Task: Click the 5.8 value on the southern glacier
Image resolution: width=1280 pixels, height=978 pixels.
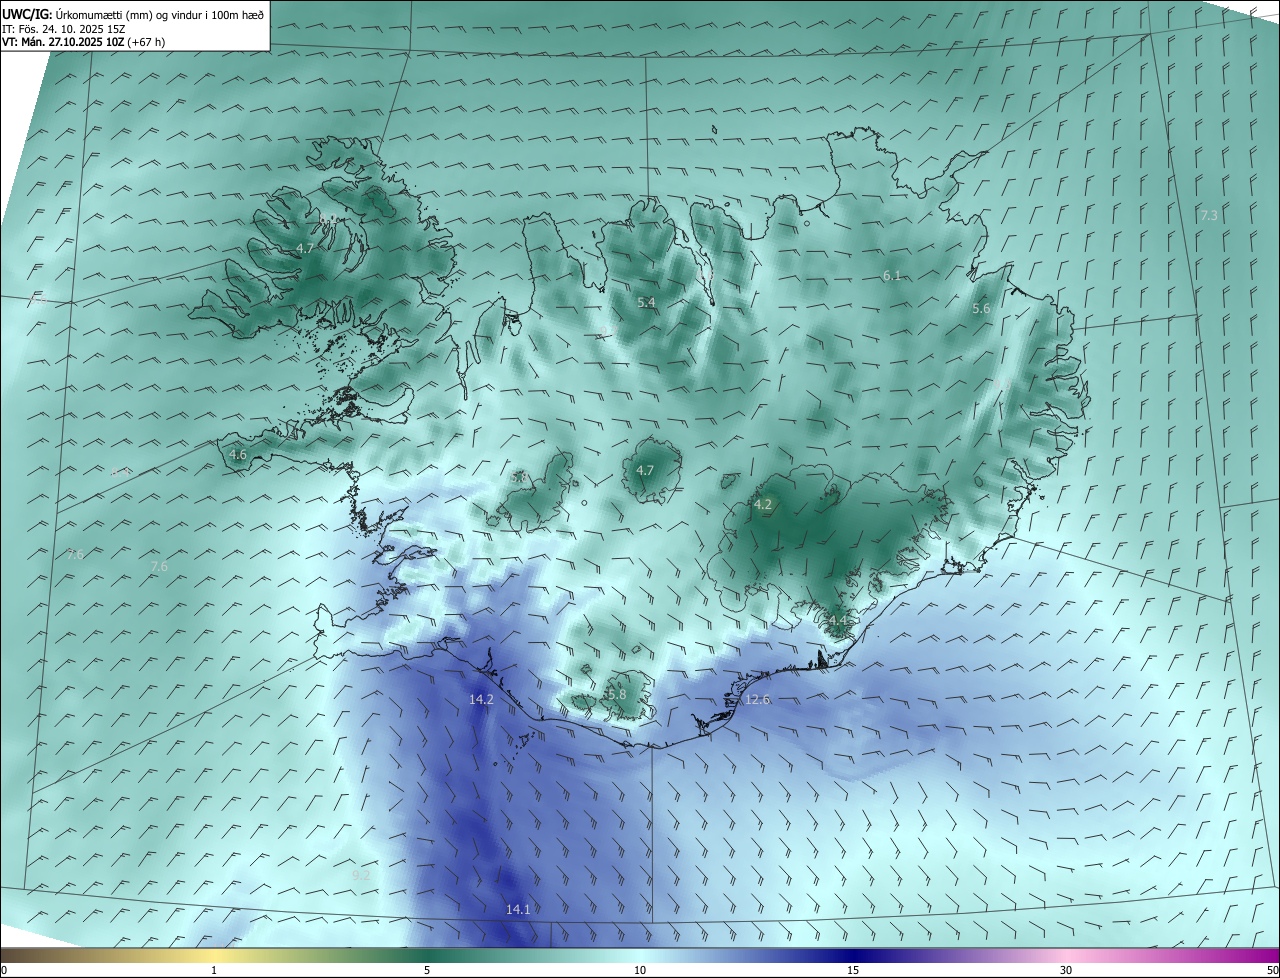Action: tap(616, 694)
